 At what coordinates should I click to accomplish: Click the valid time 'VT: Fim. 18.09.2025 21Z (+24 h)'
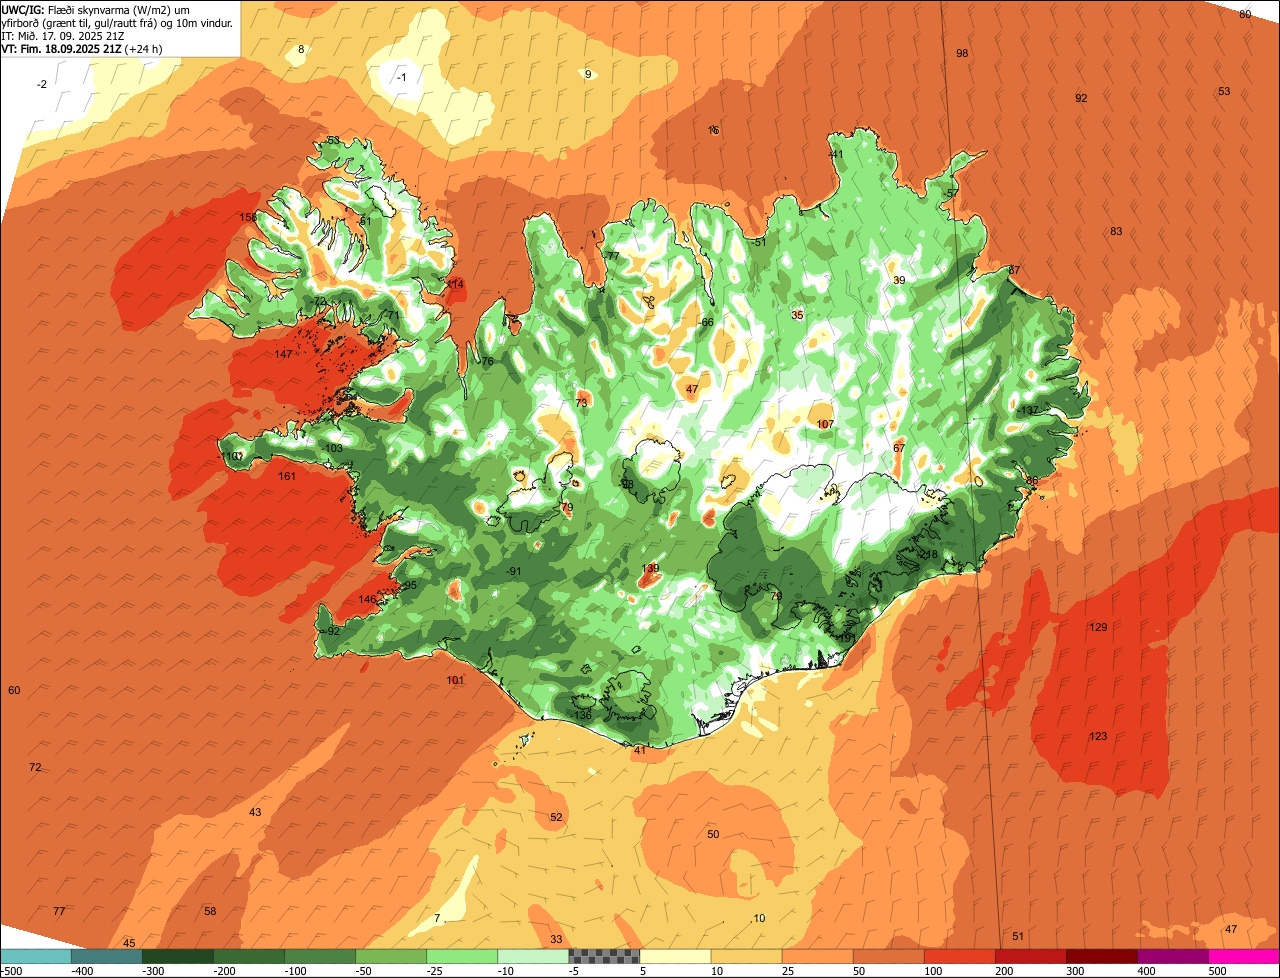click(x=82, y=48)
